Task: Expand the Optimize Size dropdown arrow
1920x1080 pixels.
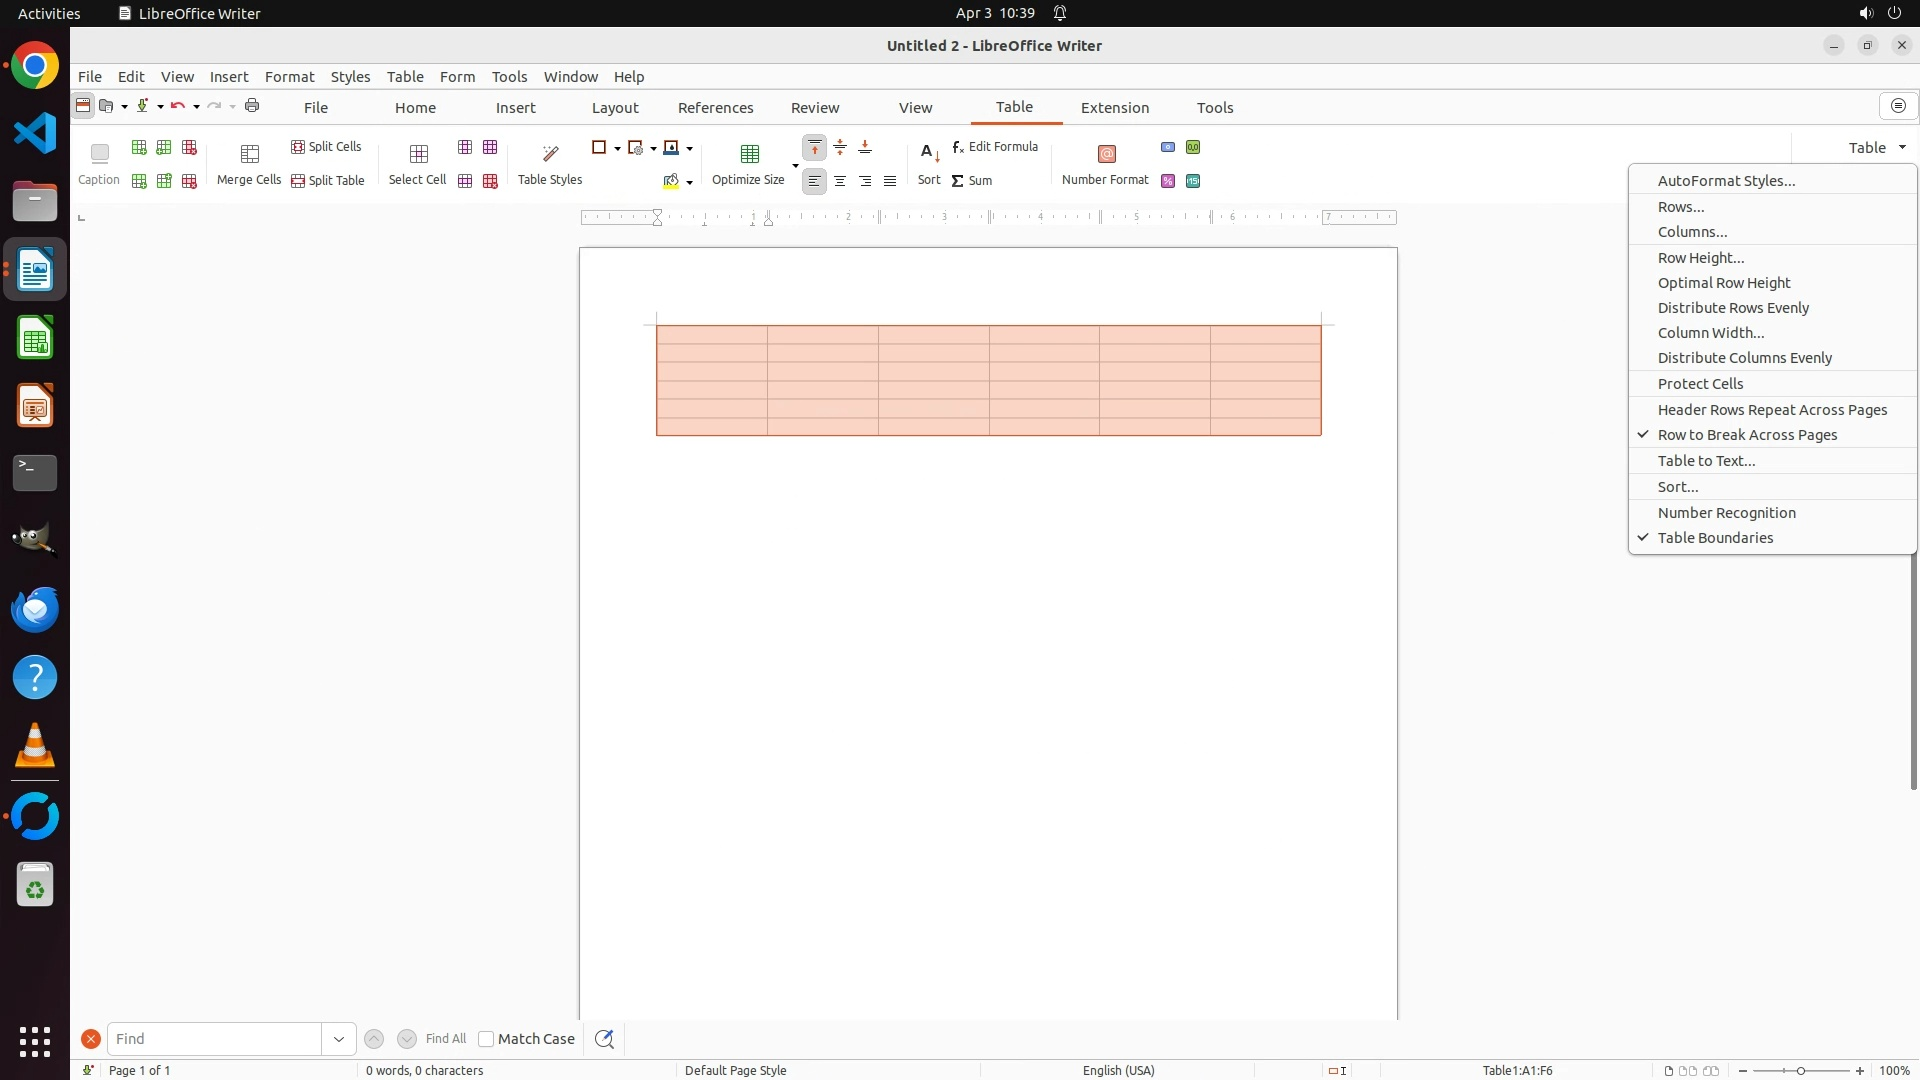Action: click(x=795, y=165)
